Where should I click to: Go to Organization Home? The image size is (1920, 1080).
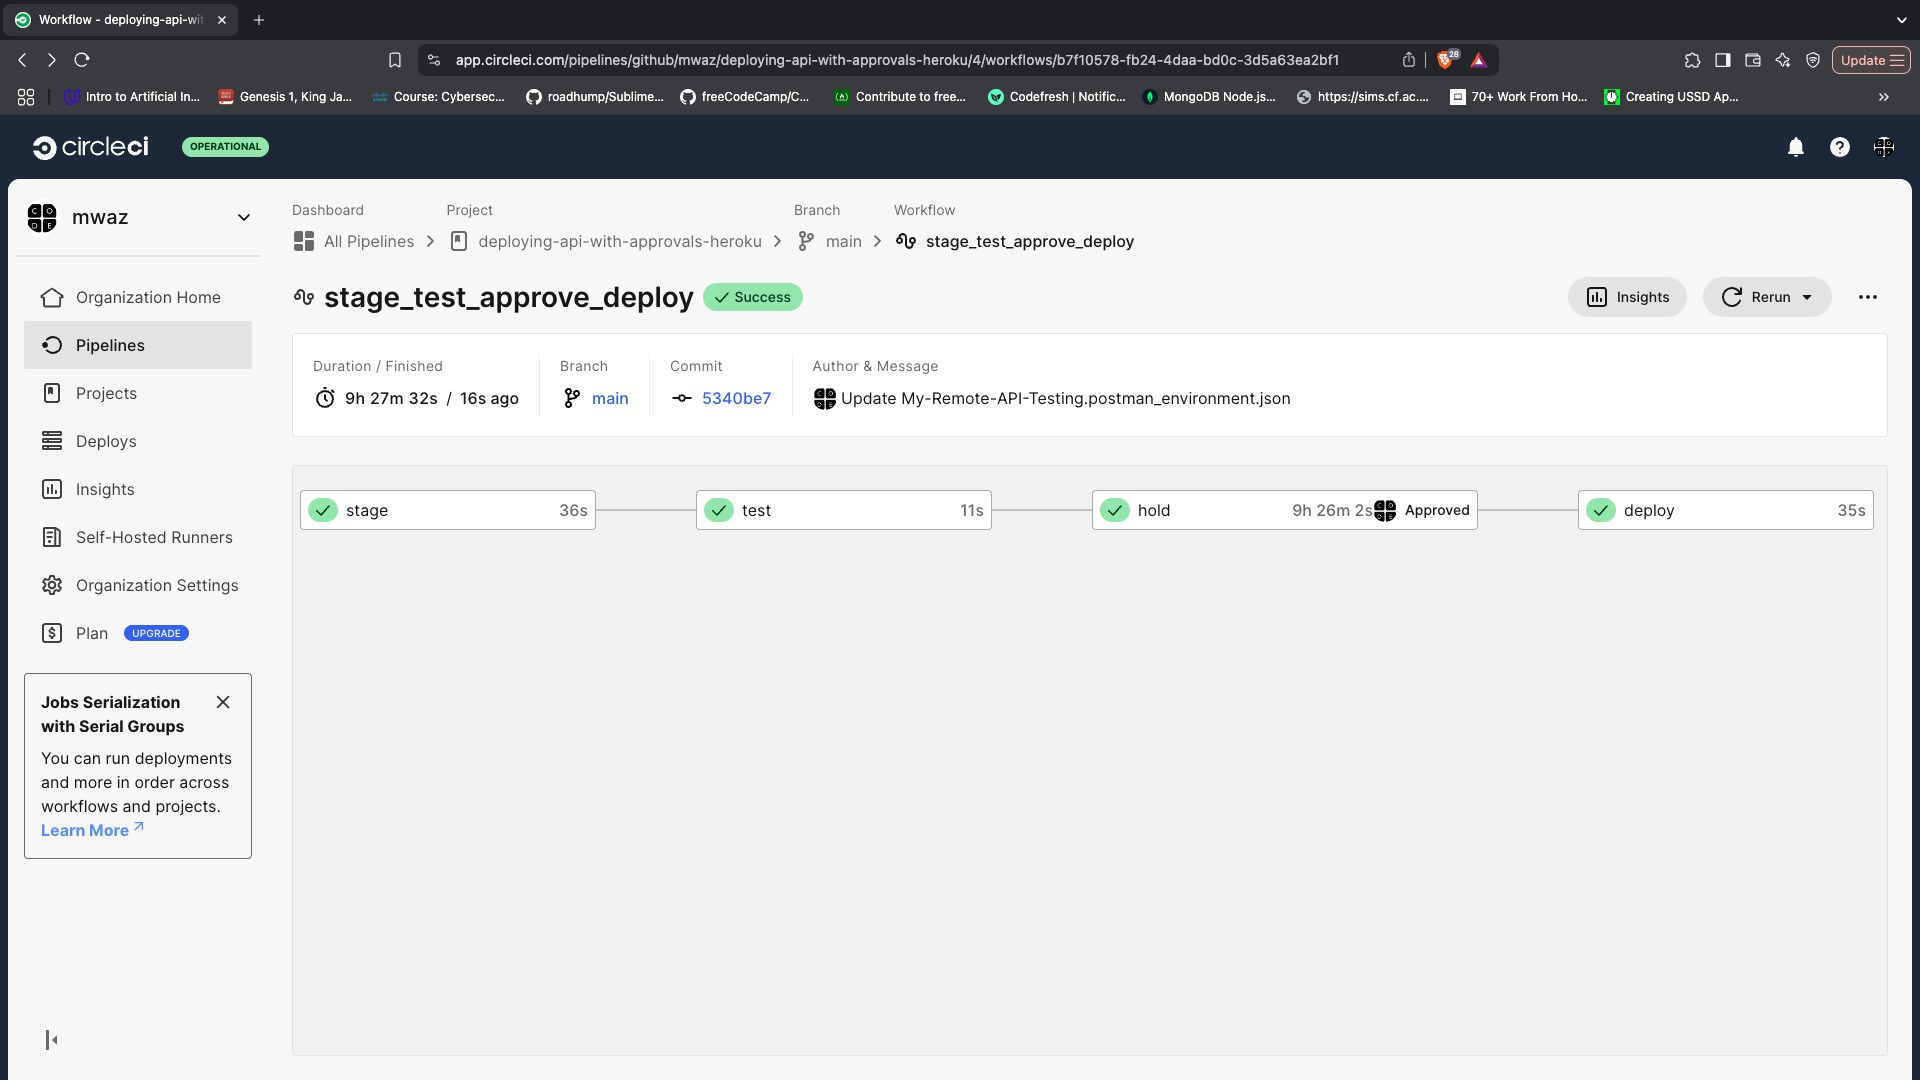tap(148, 297)
